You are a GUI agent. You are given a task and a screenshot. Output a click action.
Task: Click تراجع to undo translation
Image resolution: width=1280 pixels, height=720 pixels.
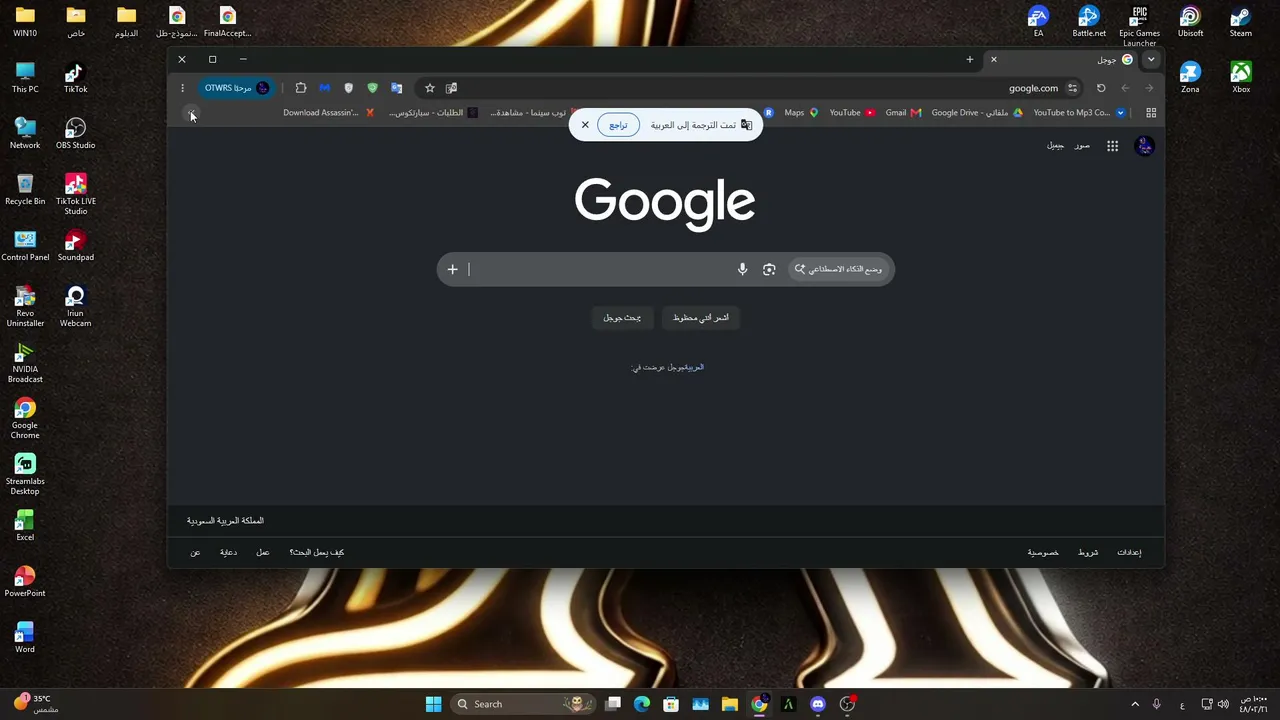tap(618, 125)
